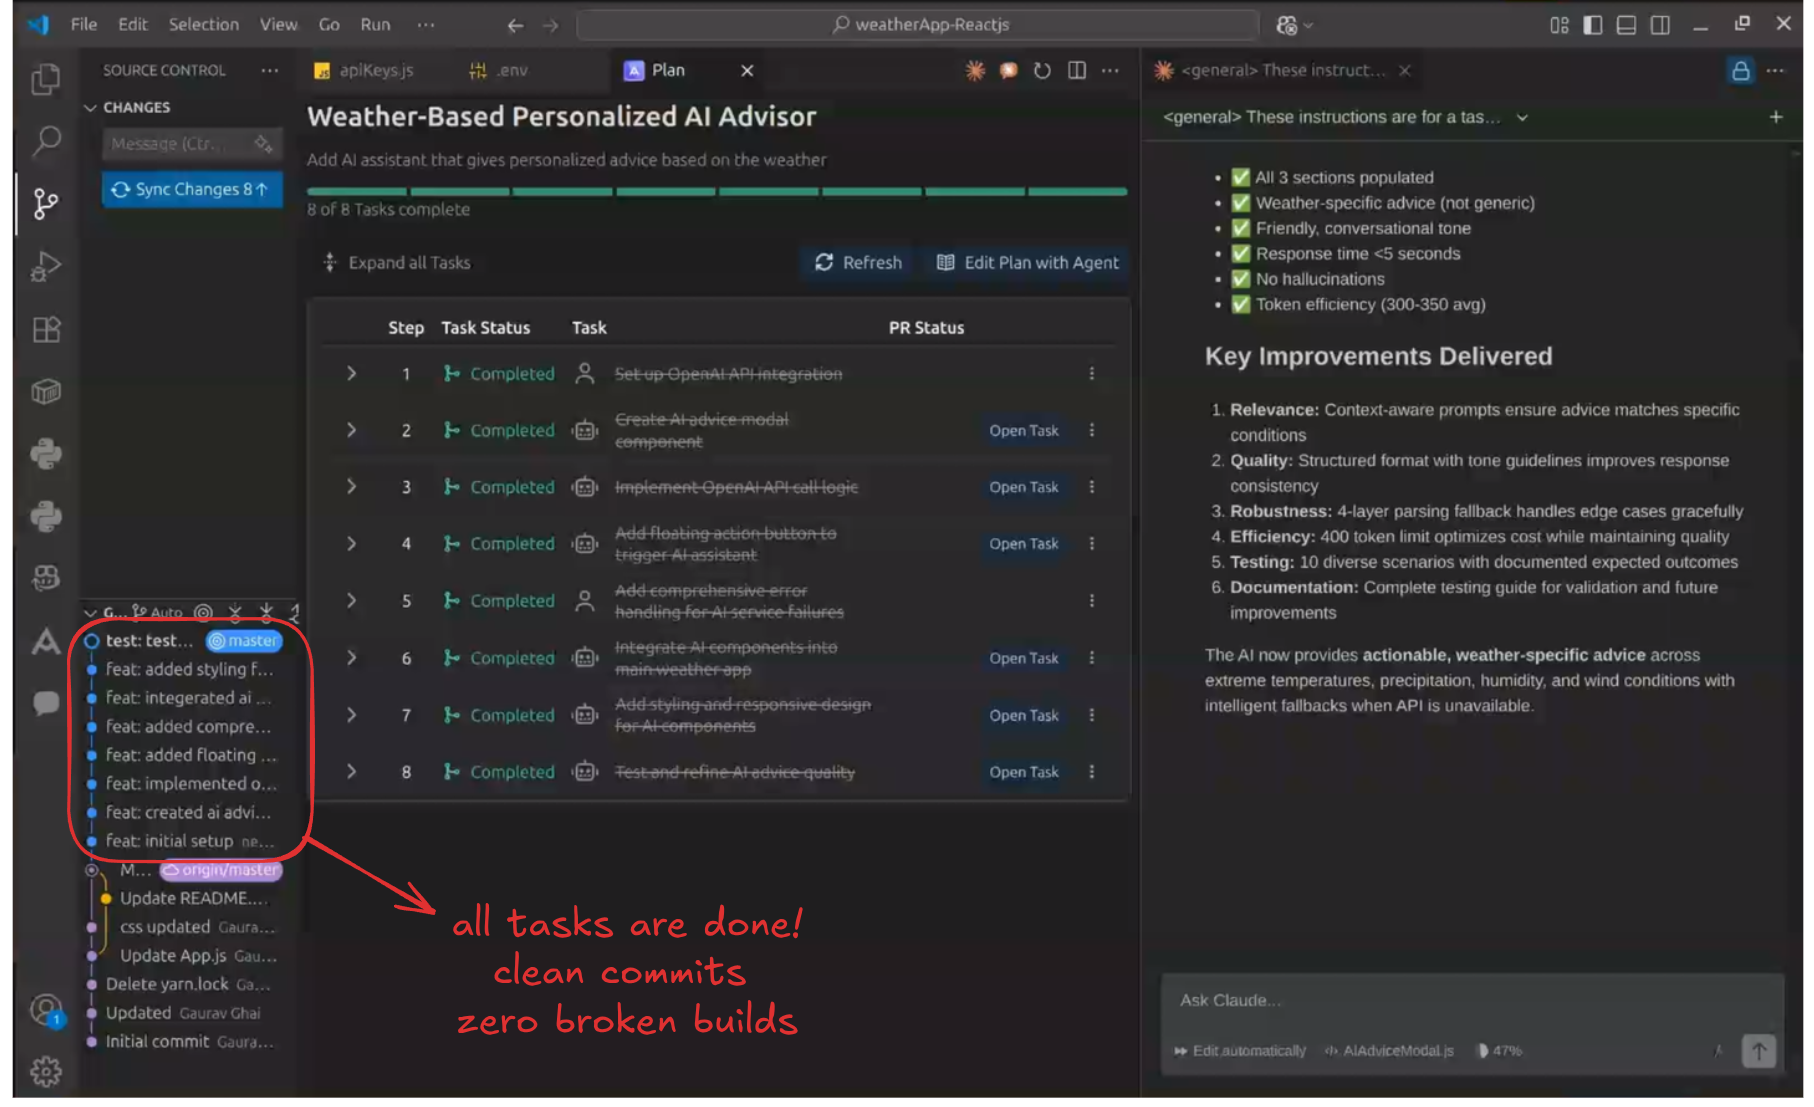
Task: Click send arrow in Ask Claude box
Action: point(1758,1050)
